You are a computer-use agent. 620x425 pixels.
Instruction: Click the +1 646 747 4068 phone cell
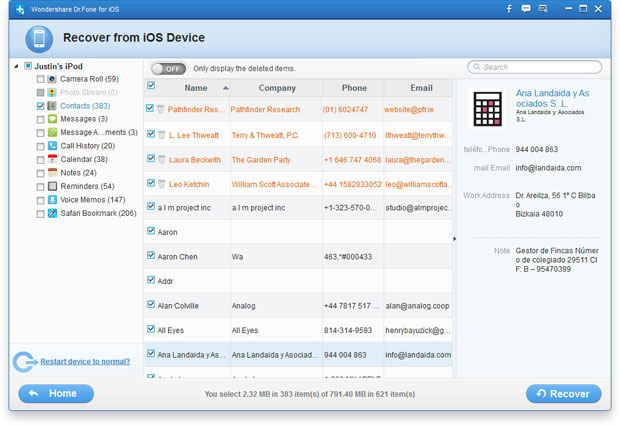[352, 160]
